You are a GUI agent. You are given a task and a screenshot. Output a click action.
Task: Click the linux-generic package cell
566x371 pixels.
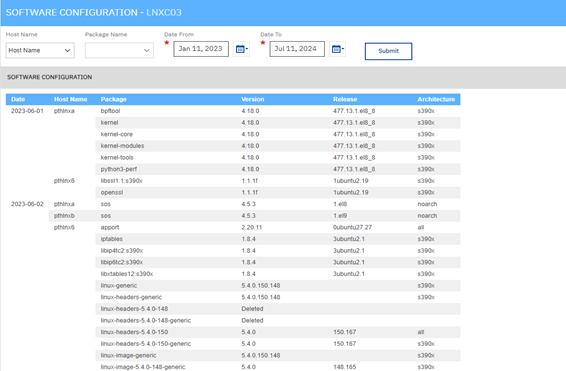[x=119, y=285]
